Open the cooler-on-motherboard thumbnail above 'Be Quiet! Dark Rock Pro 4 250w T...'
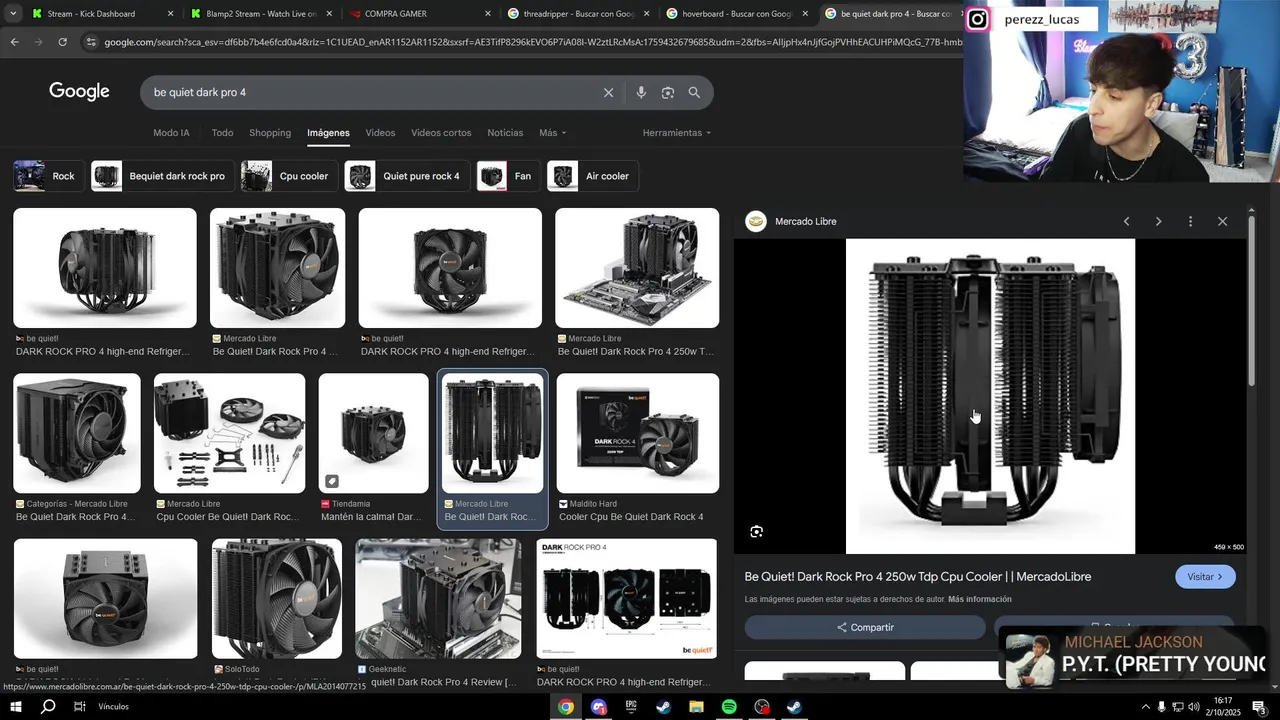 pyautogui.click(x=637, y=268)
